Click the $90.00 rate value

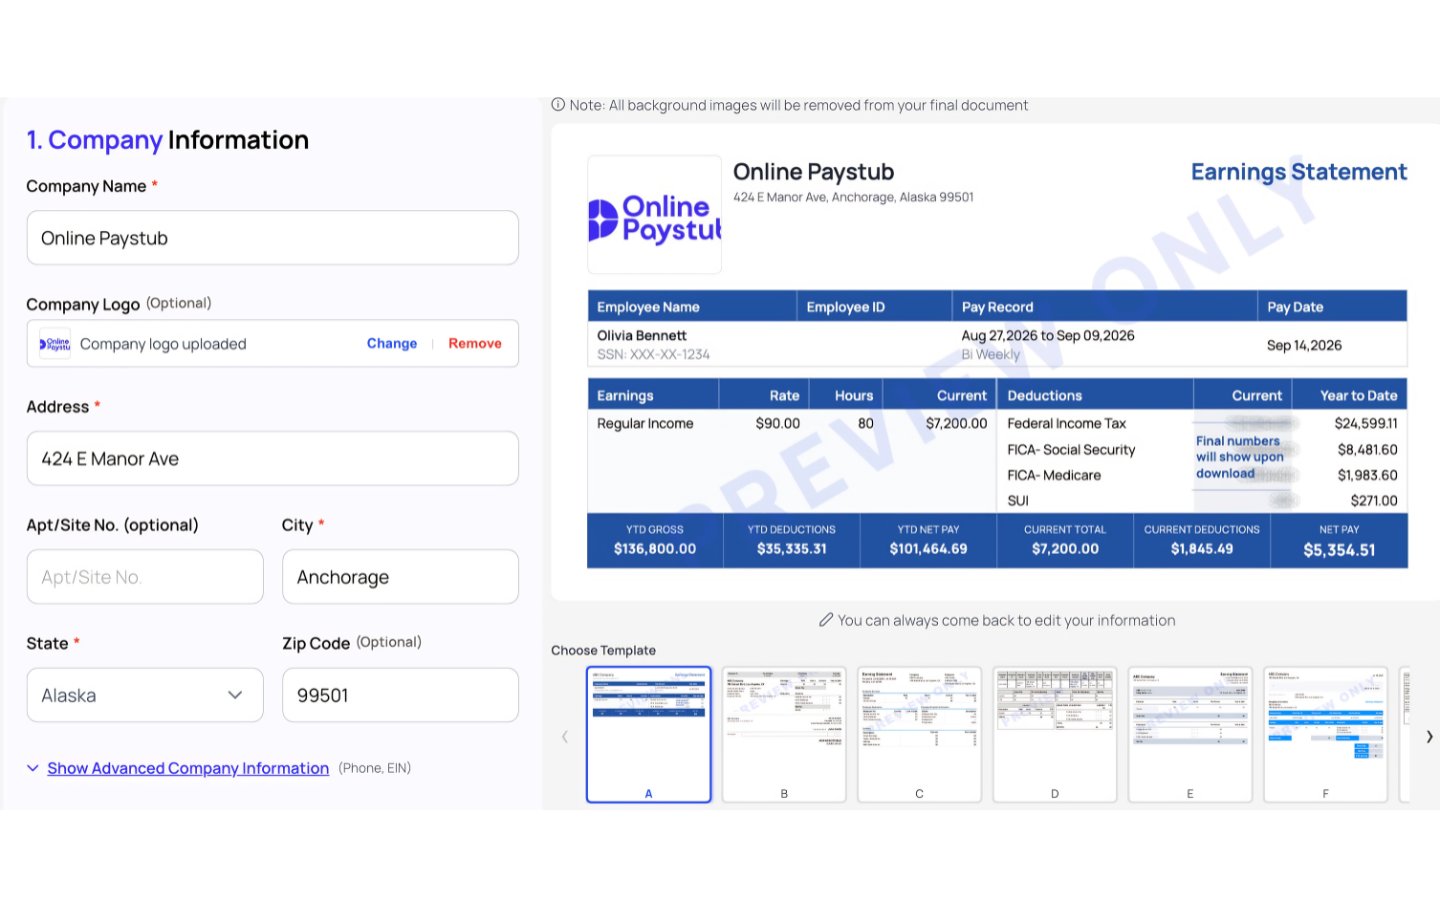778,424
